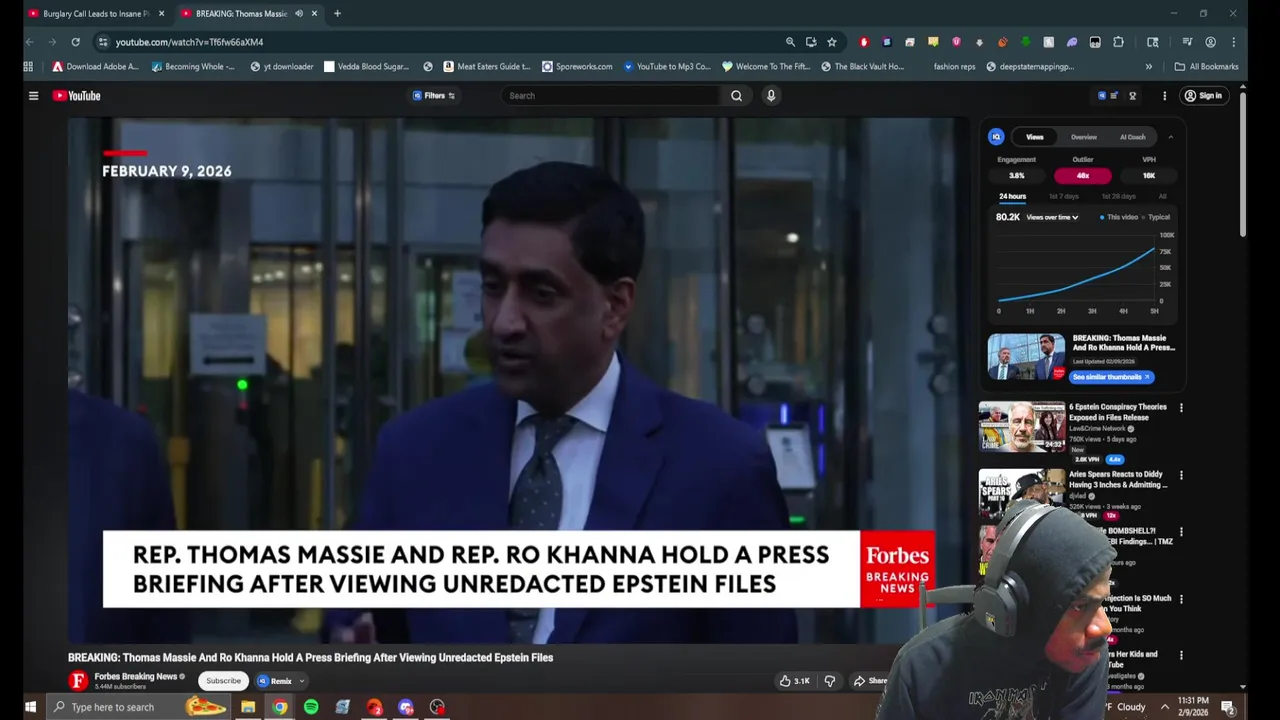Expand the Remix dropdown arrow

pyautogui.click(x=301, y=681)
